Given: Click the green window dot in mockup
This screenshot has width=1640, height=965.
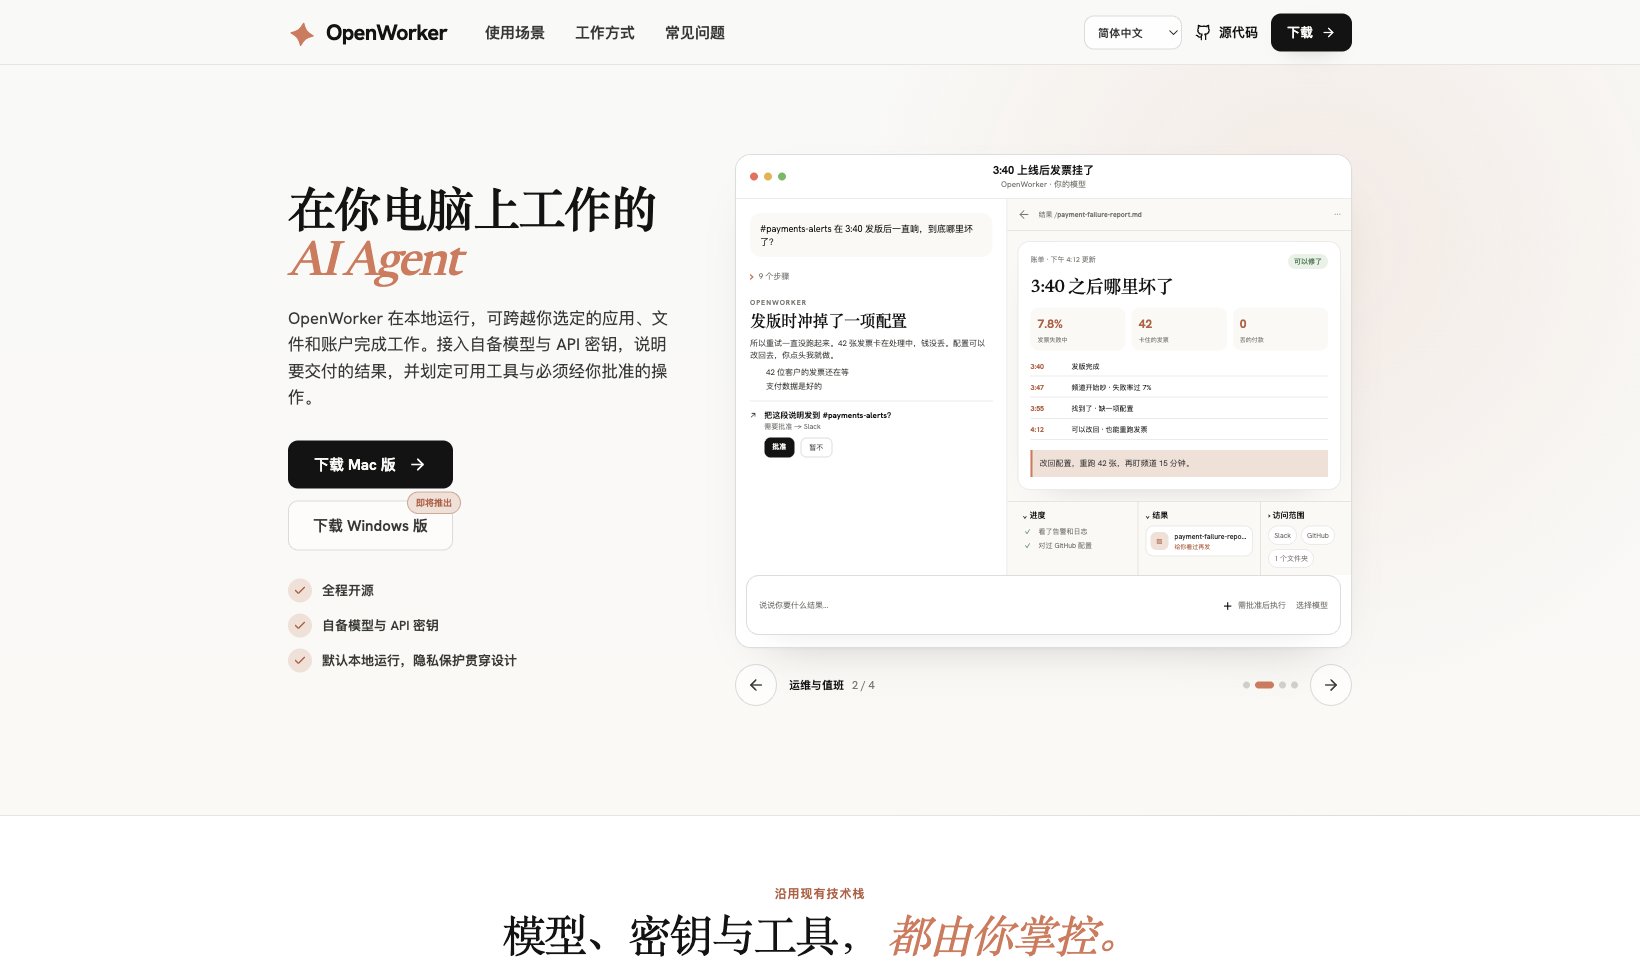Looking at the screenshot, I should pyautogui.click(x=782, y=176).
